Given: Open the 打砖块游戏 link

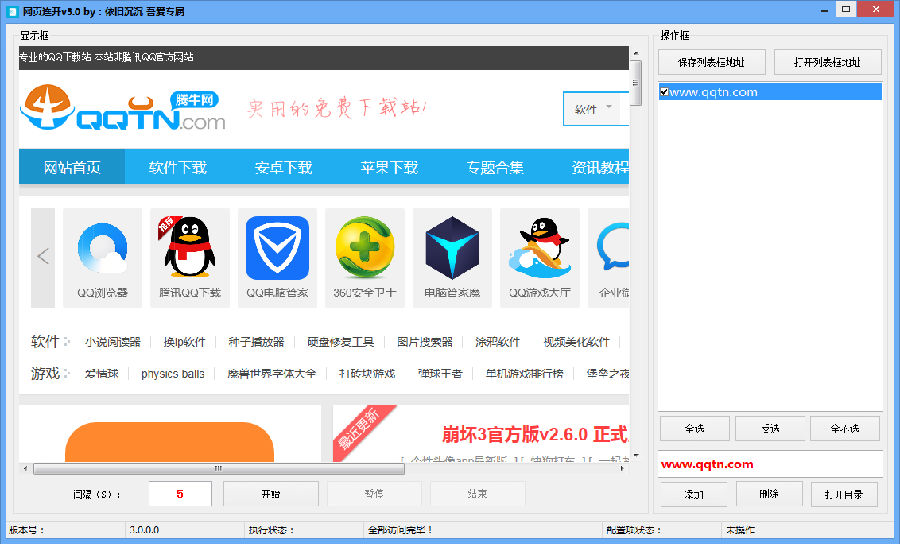Looking at the screenshot, I should point(367,374).
